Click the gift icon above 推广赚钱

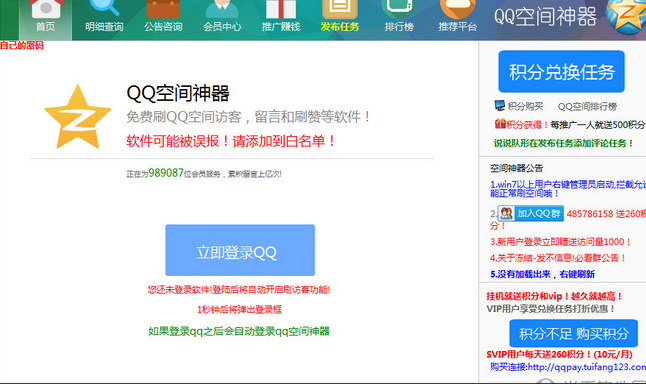click(281, 9)
